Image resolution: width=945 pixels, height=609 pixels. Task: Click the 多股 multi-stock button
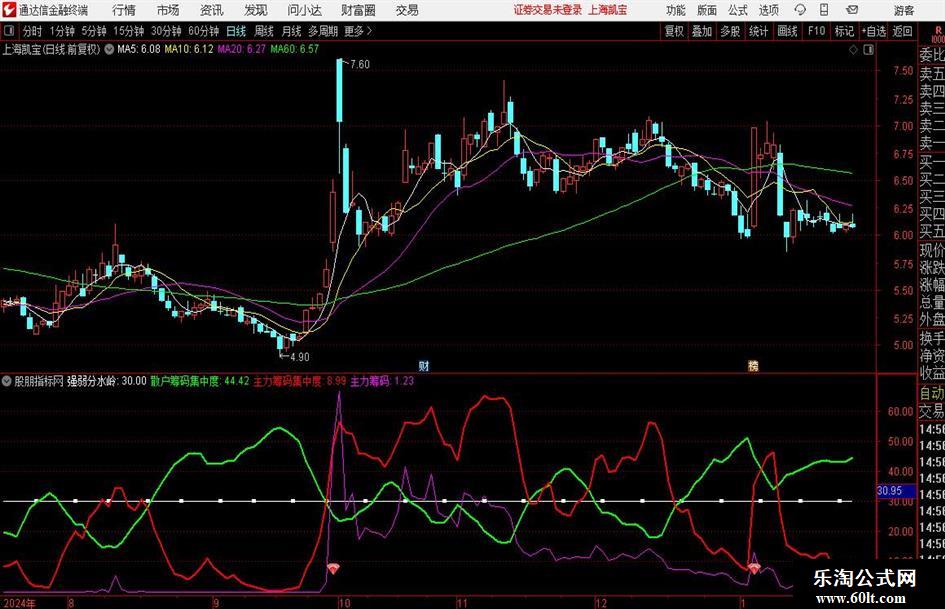(x=730, y=31)
